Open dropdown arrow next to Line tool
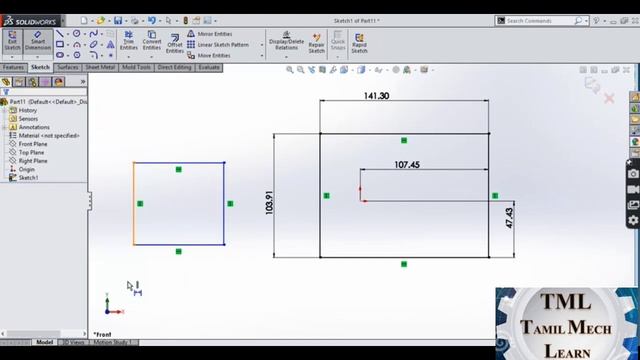 (68, 34)
